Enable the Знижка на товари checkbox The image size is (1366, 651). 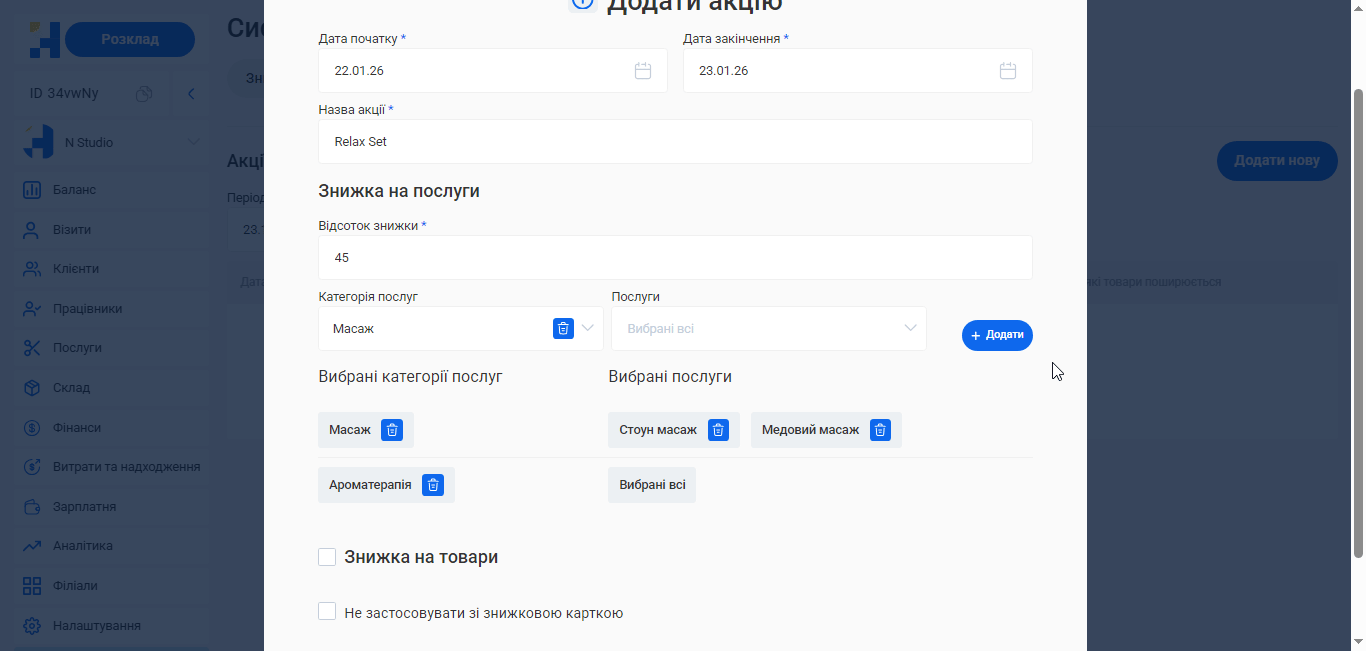[327, 556]
